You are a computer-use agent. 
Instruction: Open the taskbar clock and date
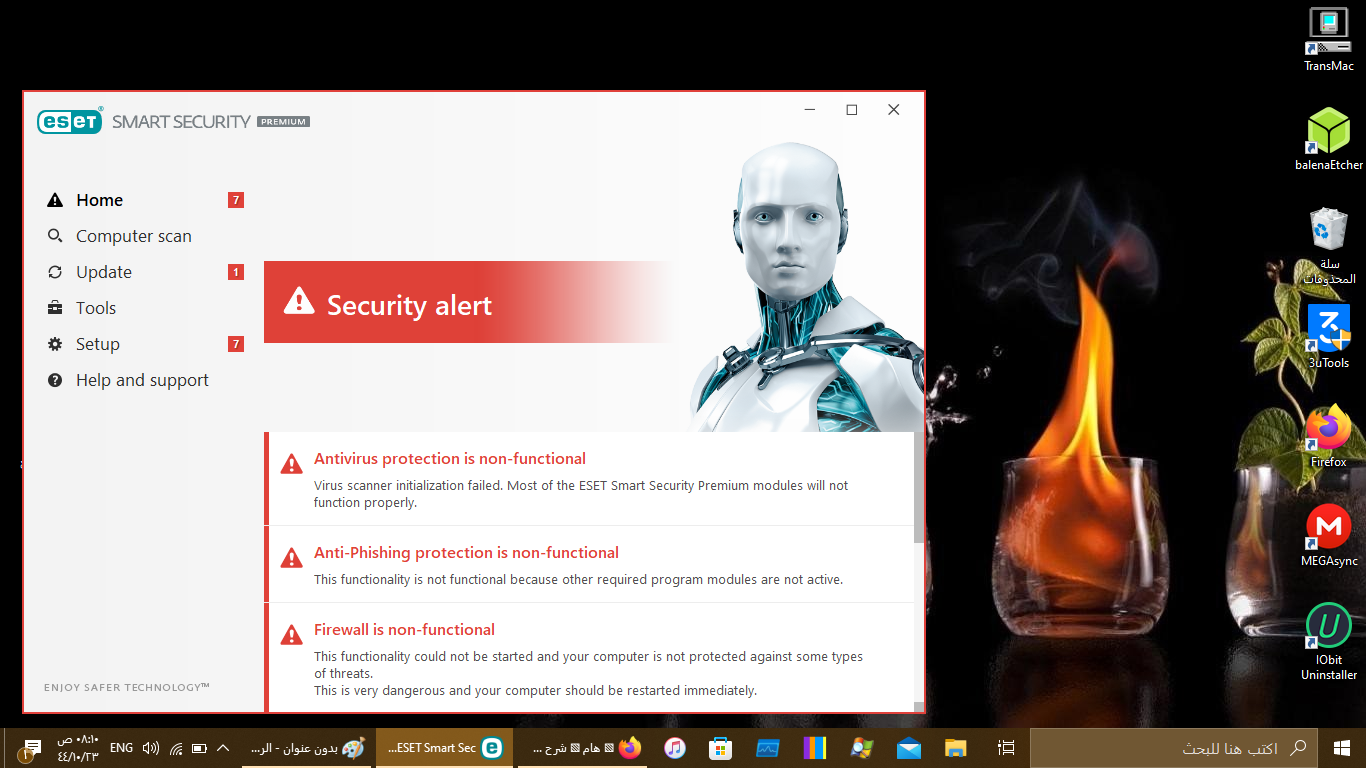[x=78, y=748]
